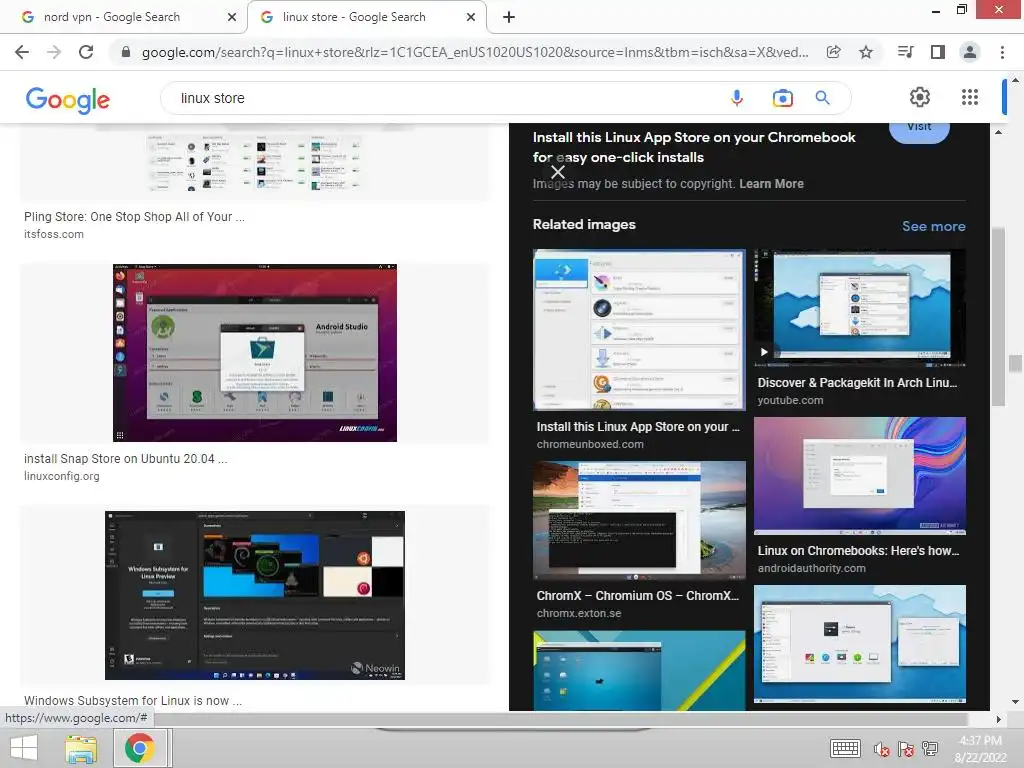Open the Pling Store thumbnail image

click(x=255, y=161)
